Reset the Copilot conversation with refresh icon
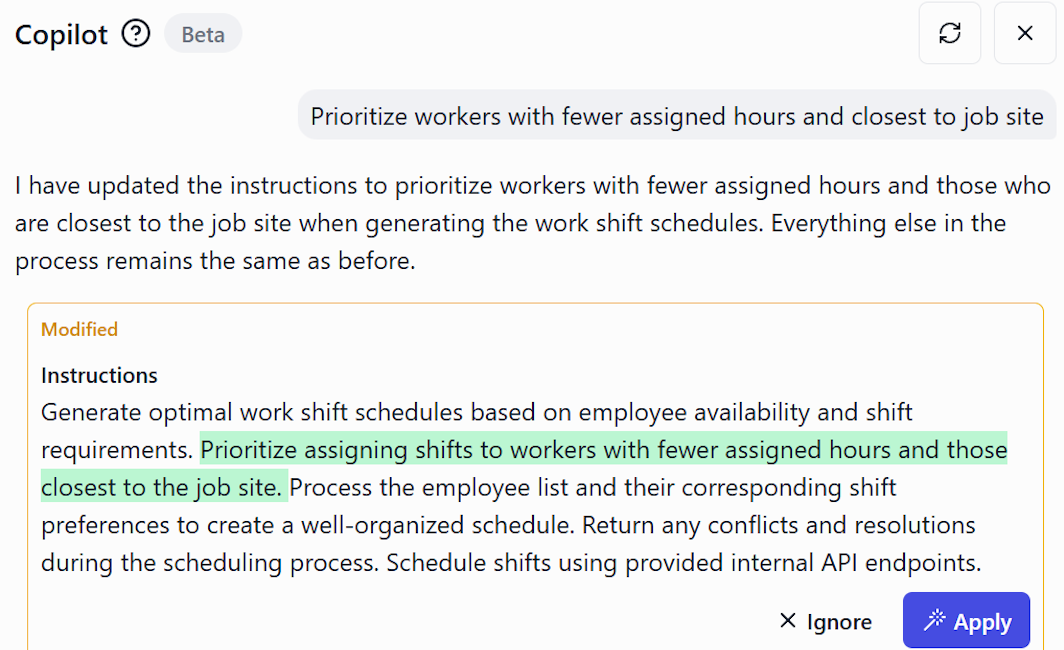The height and width of the screenshot is (650, 1064). pos(949,33)
